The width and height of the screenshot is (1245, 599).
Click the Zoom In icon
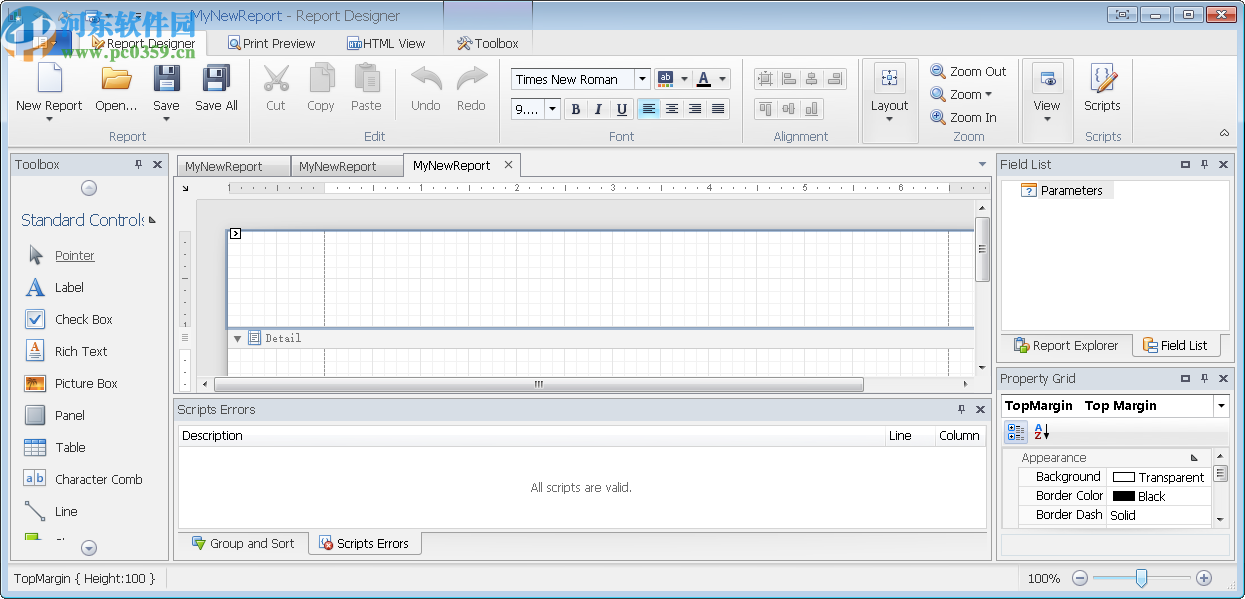click(938, 117)
